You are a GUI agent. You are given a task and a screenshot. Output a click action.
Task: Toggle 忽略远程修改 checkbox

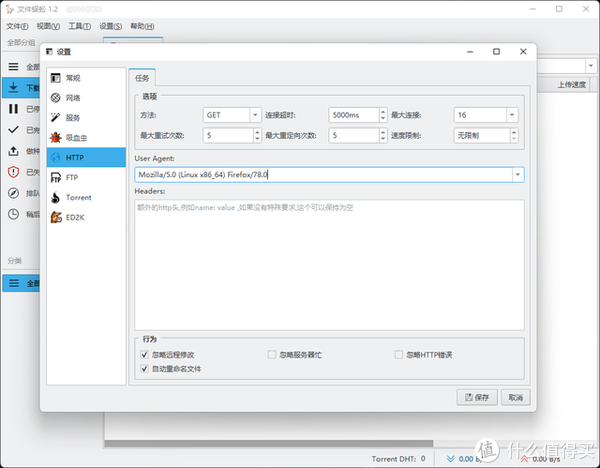point(144,355)
